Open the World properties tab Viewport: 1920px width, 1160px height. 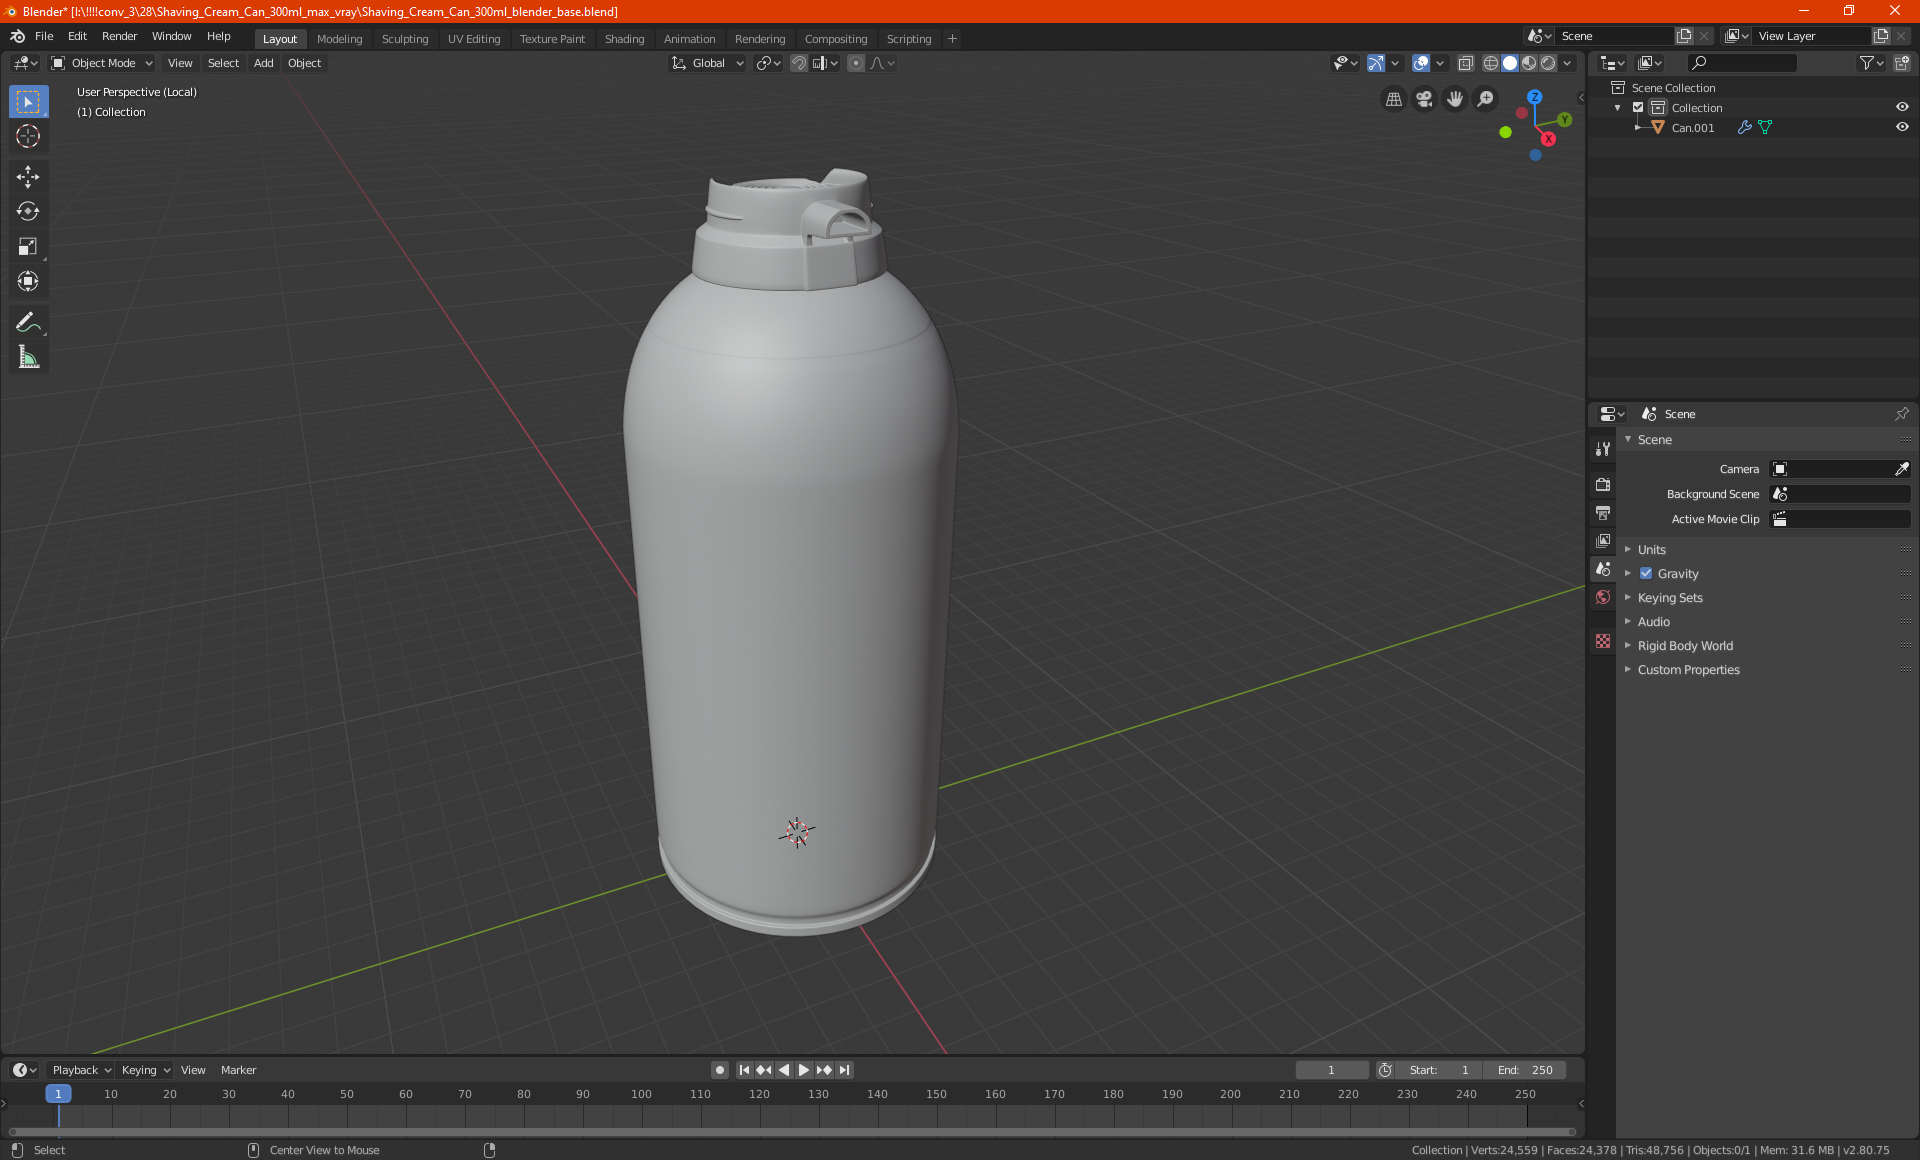point(1603,597)
